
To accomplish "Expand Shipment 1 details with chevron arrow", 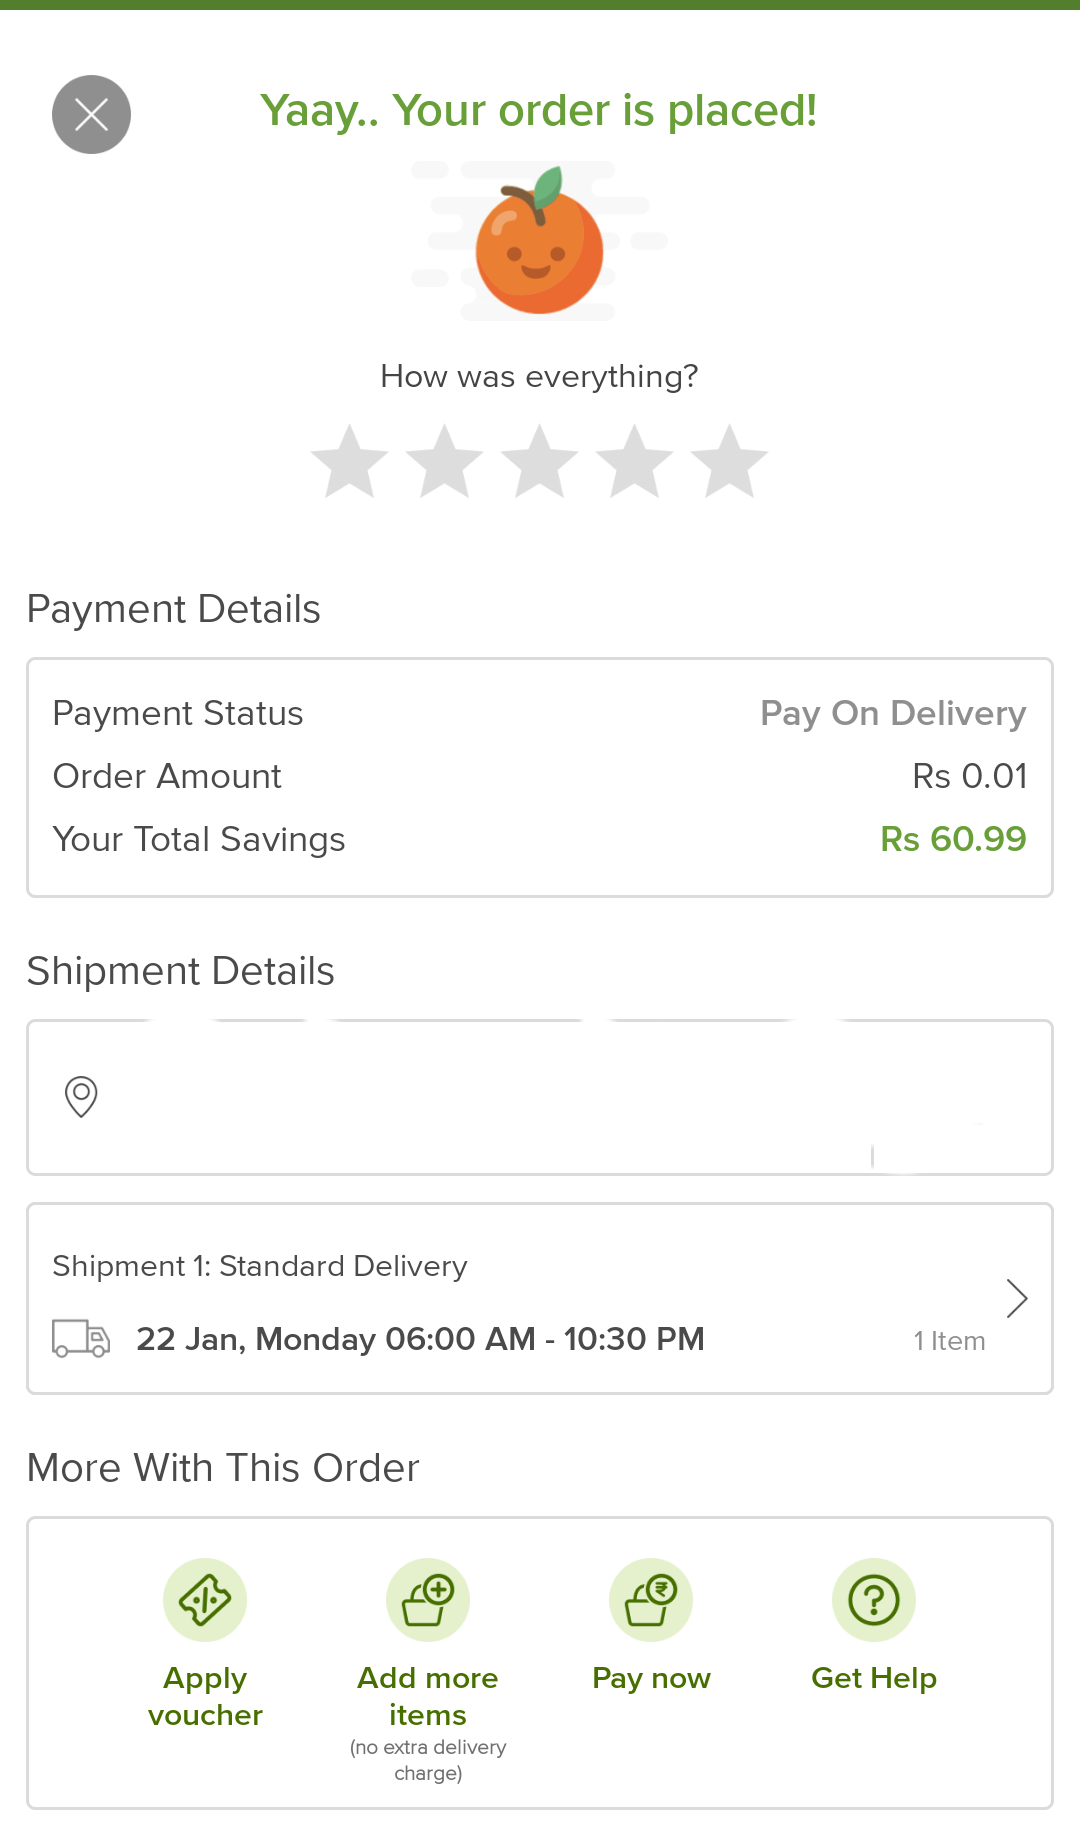I will [1017, 1298].
